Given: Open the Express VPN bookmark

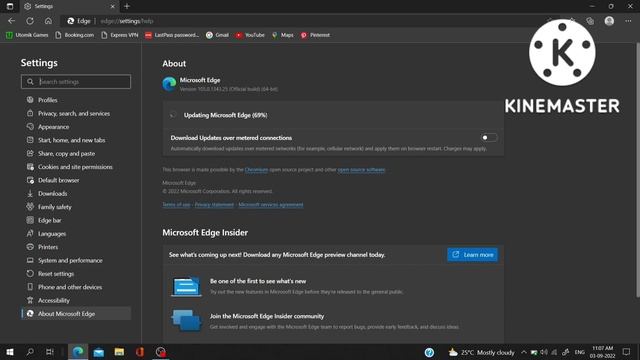Looking at the screenshot, I should click(x=120, y=35).
